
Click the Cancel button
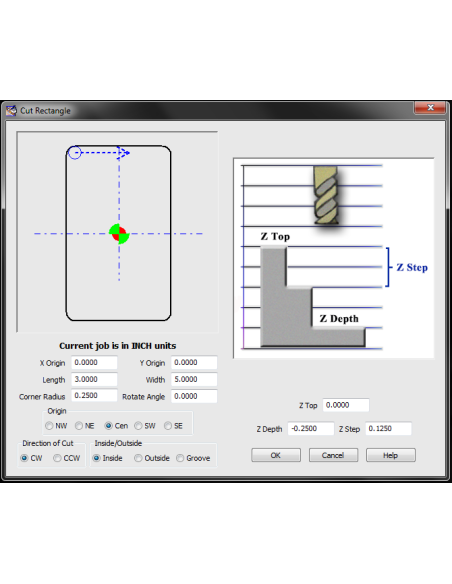click(333, 455)
